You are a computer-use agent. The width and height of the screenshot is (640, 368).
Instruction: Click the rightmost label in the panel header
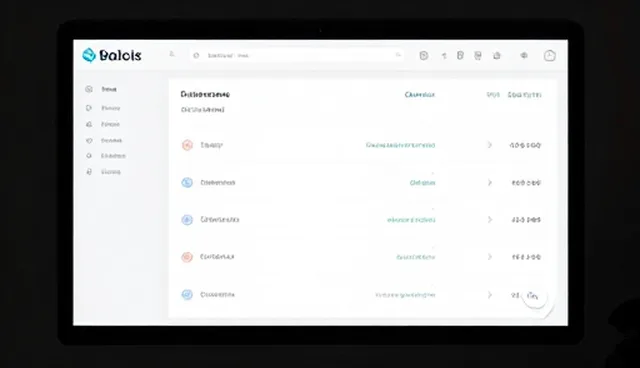point(524,95)
